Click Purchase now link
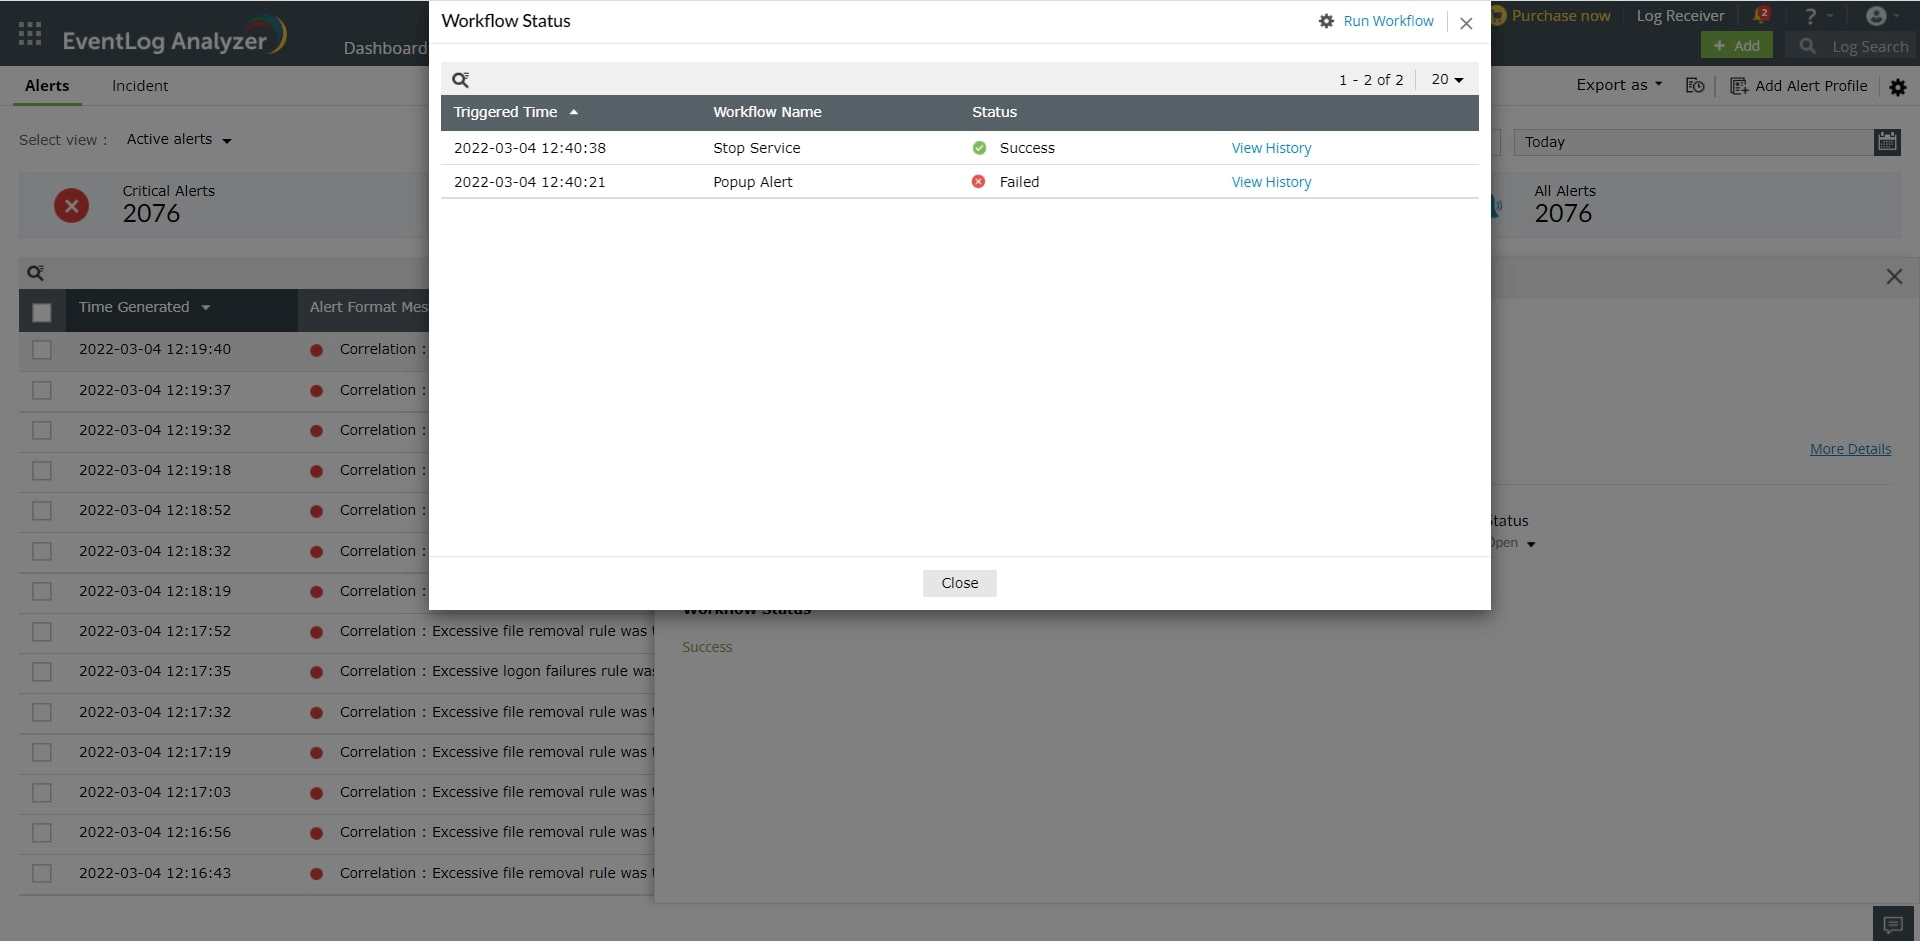The width and height of the screenshot is (1920, 941). click(x=1560, y=16)
